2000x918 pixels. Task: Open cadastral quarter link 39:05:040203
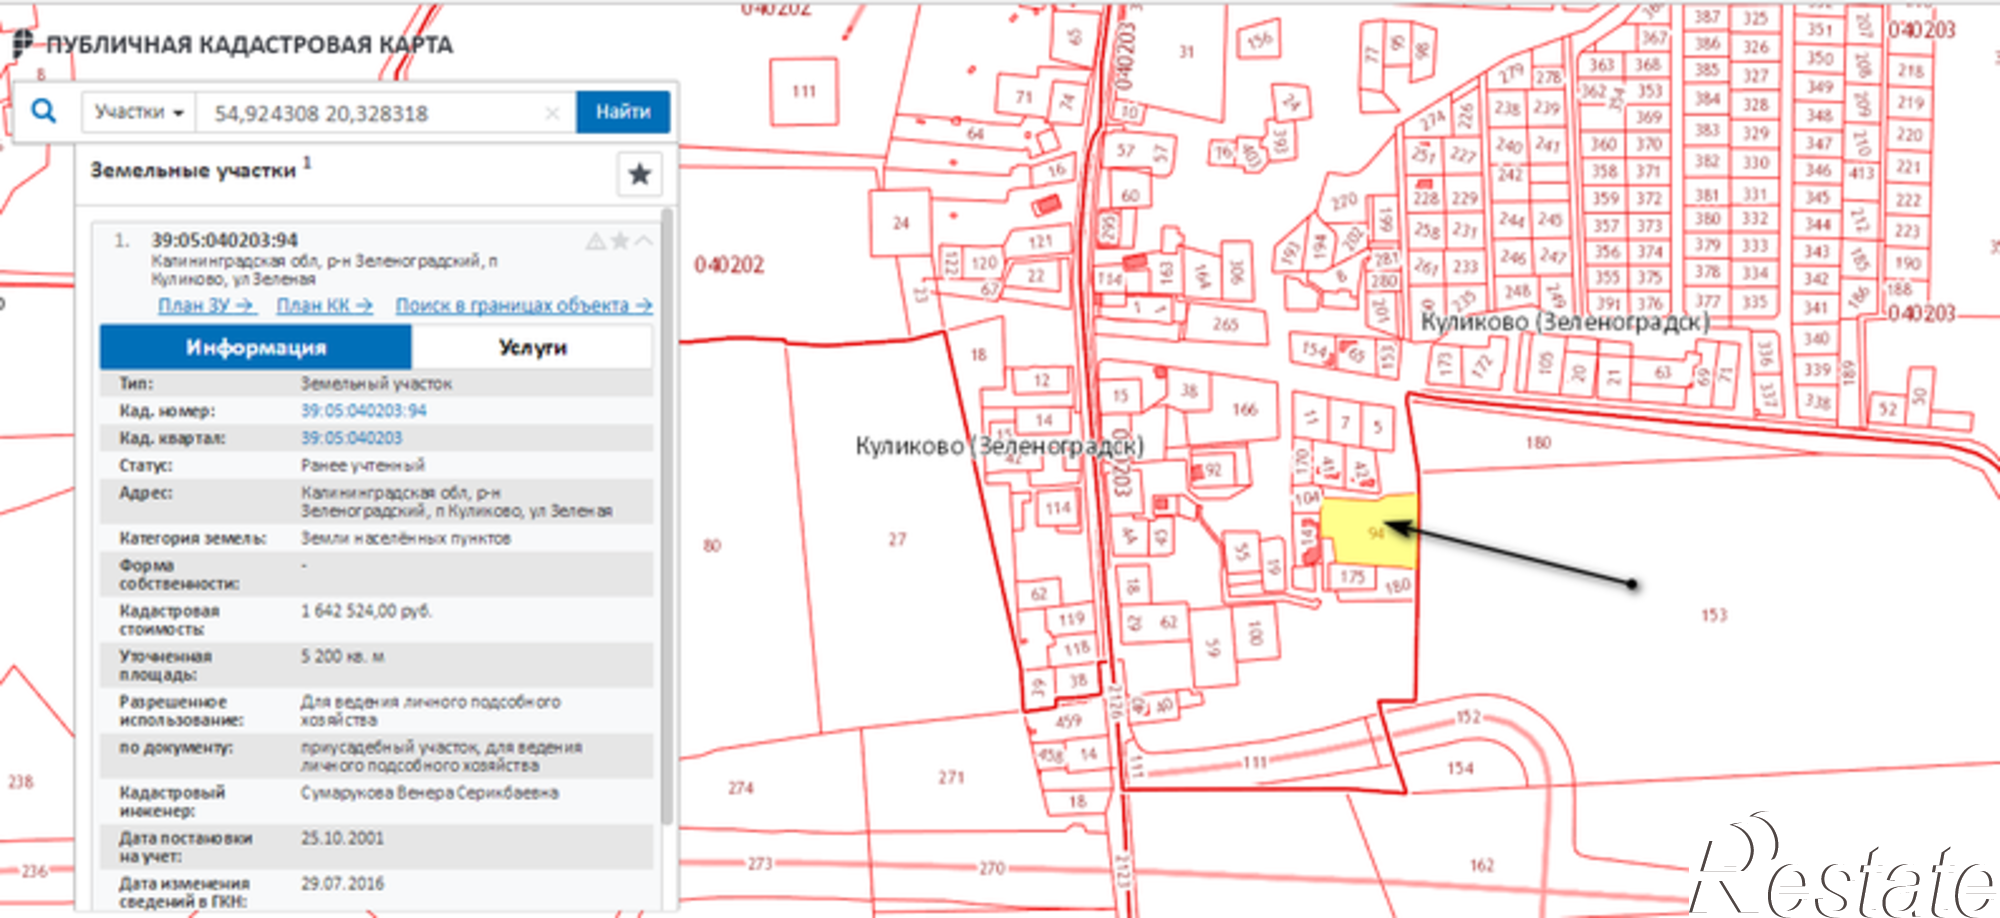352,438
